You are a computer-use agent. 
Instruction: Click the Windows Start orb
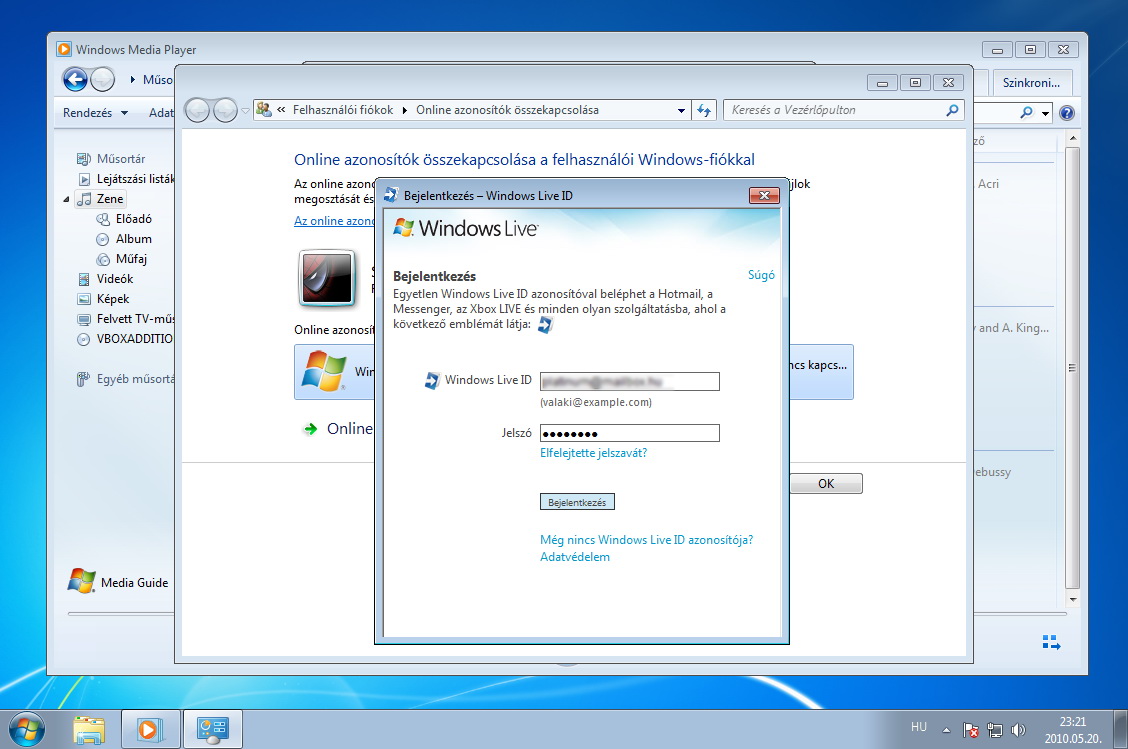pyautogui.click(x=24, y=728)
